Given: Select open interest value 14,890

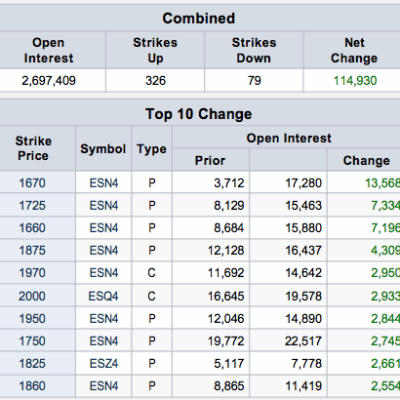Looking at the screenshot, I should pyautogui.click(x=304, y=319).
